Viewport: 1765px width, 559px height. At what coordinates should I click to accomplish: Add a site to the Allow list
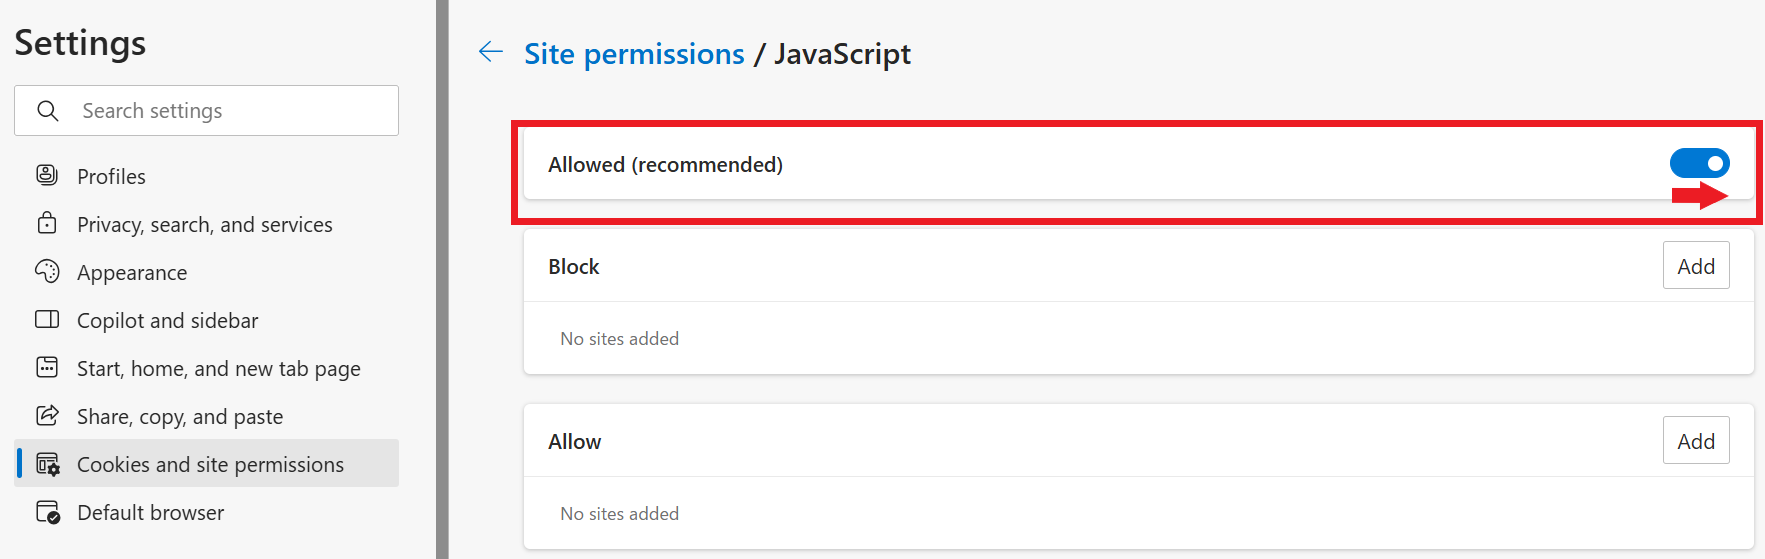pyautogui.click(x=1696, y=441)
